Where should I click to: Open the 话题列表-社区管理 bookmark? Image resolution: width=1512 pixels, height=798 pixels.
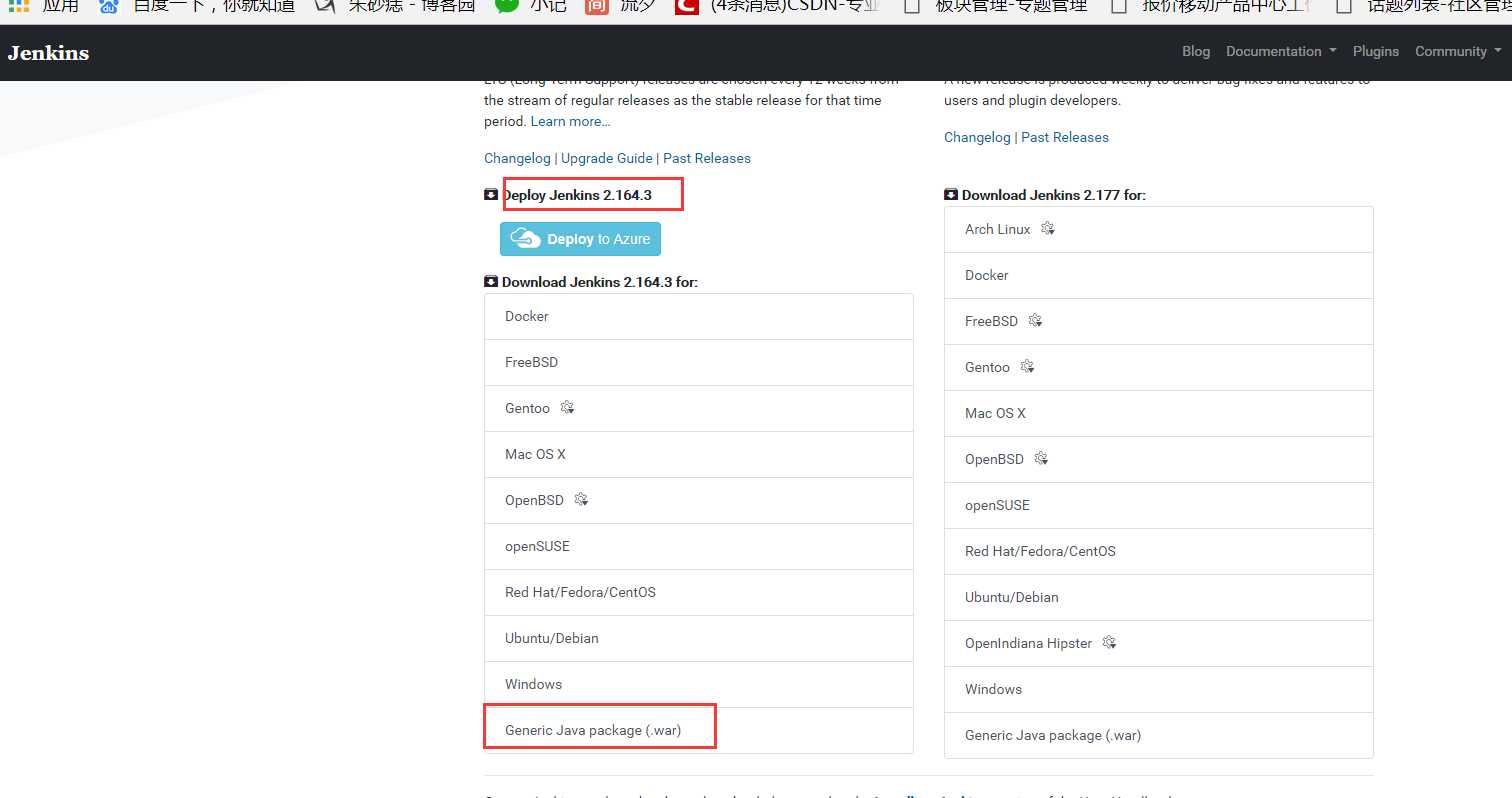click(x=1423, y=6)
